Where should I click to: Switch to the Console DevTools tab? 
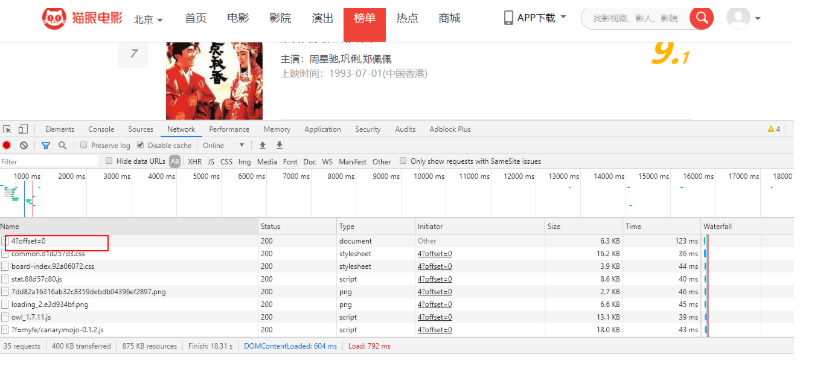(101, 129)
